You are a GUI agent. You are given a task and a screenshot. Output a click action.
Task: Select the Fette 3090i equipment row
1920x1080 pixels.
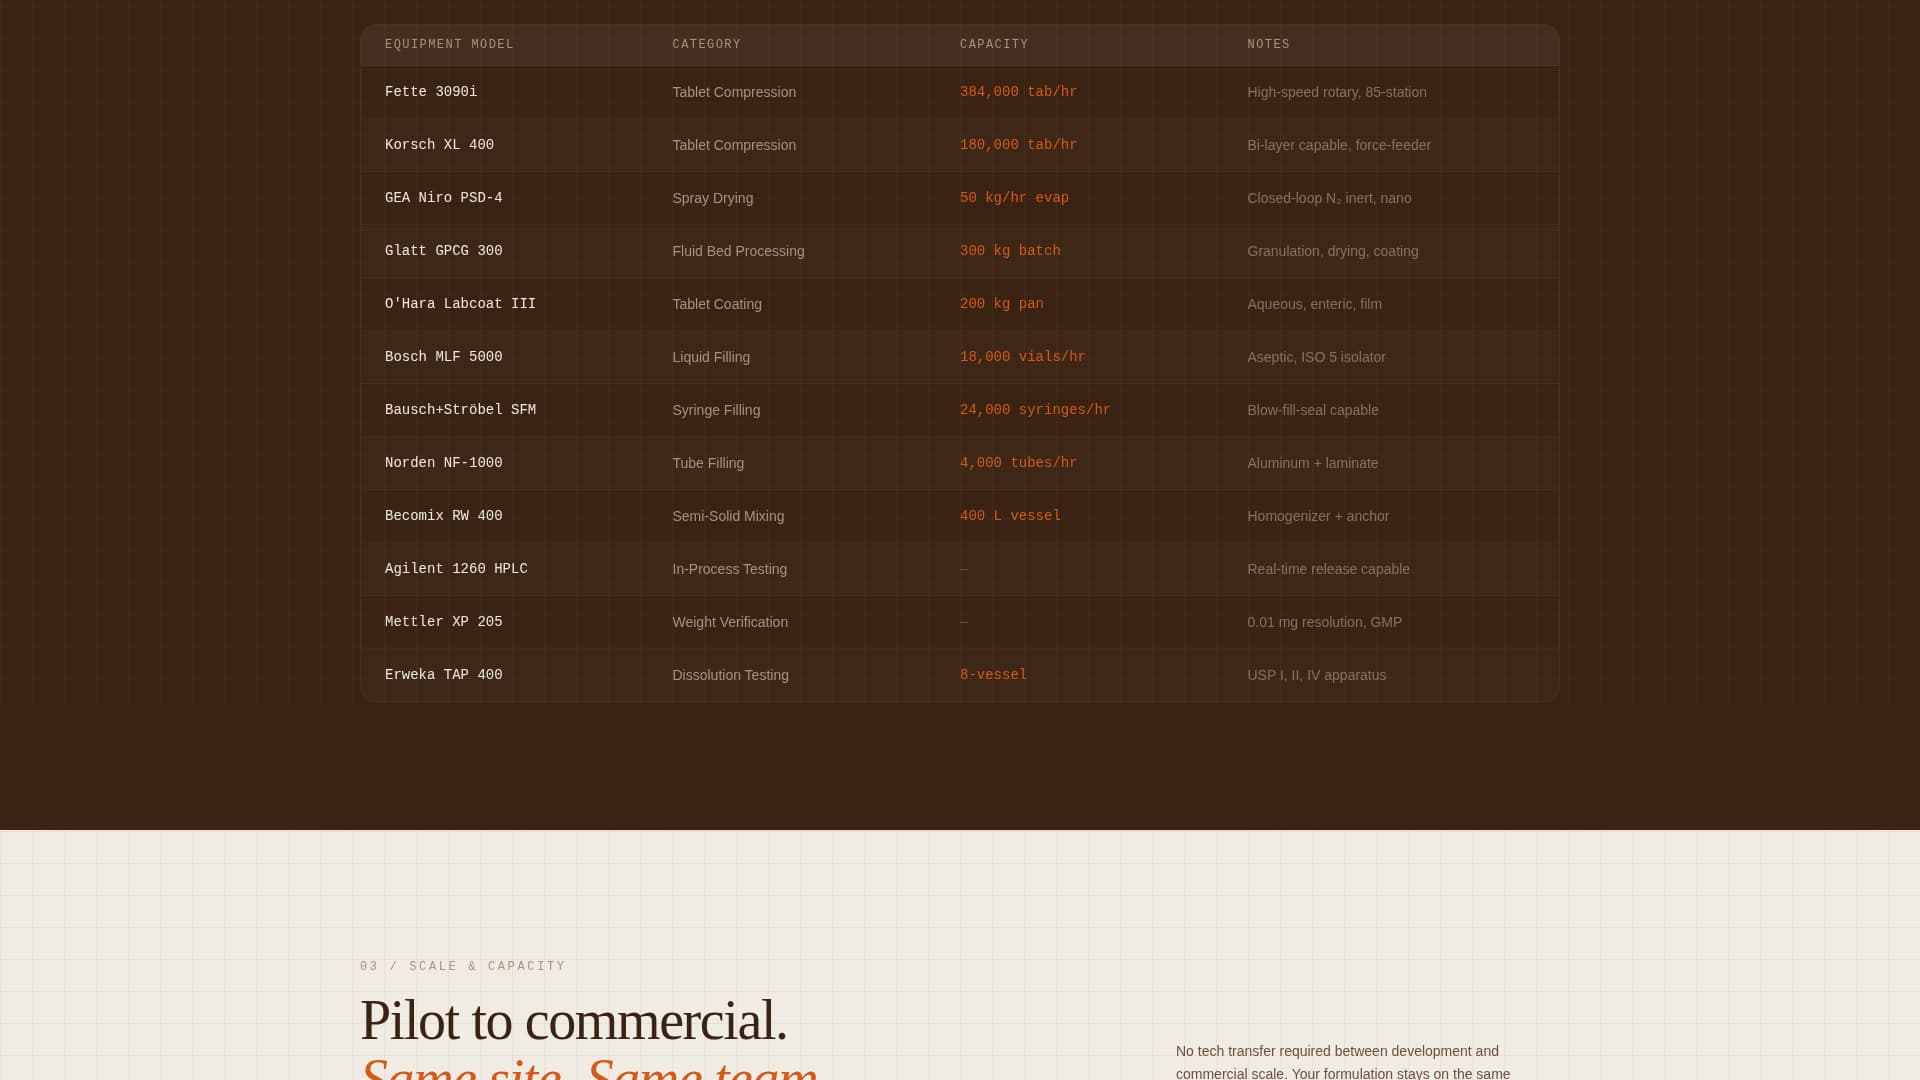[431, 91]
